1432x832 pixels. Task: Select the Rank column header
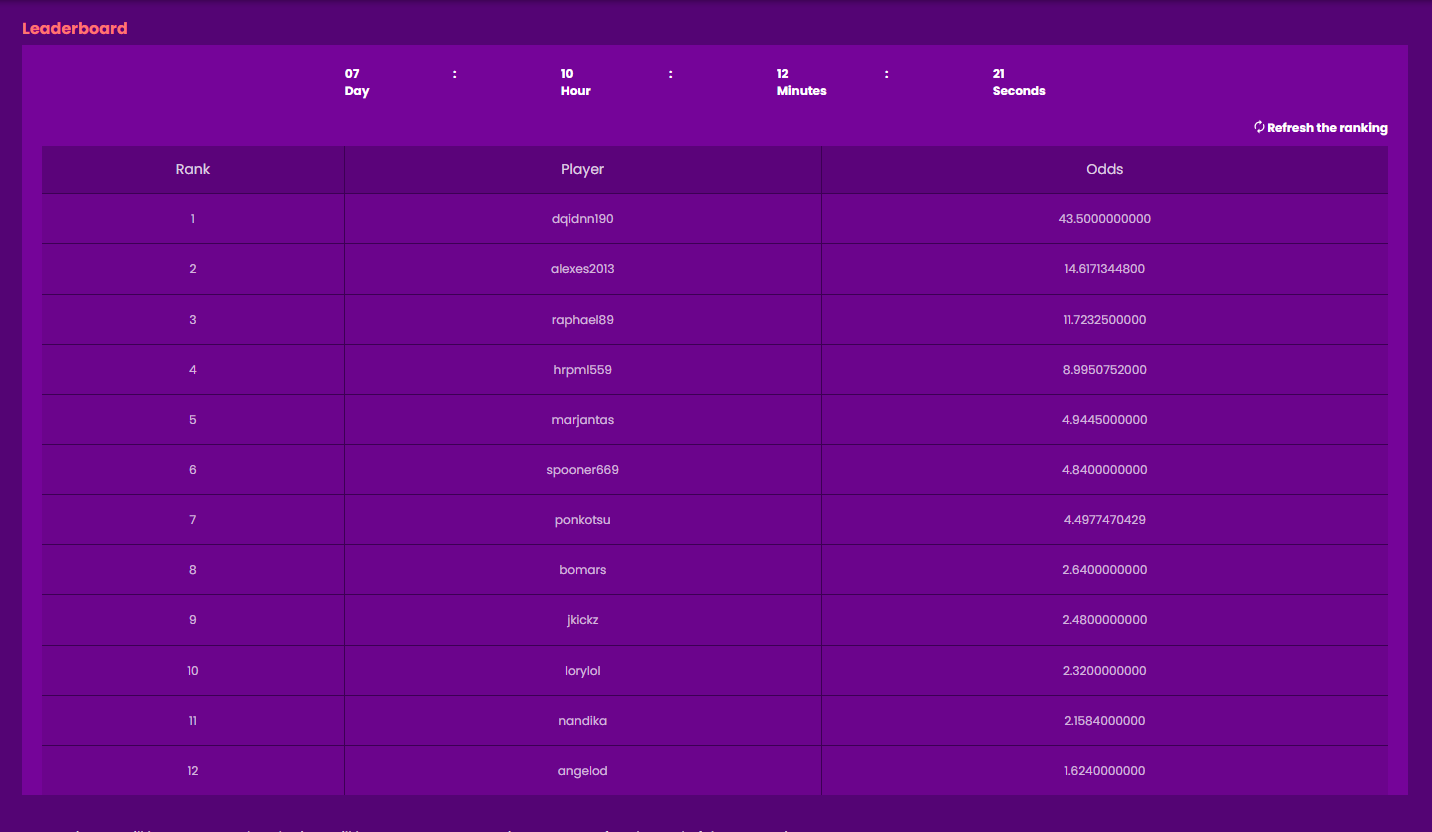coord(193,169)
